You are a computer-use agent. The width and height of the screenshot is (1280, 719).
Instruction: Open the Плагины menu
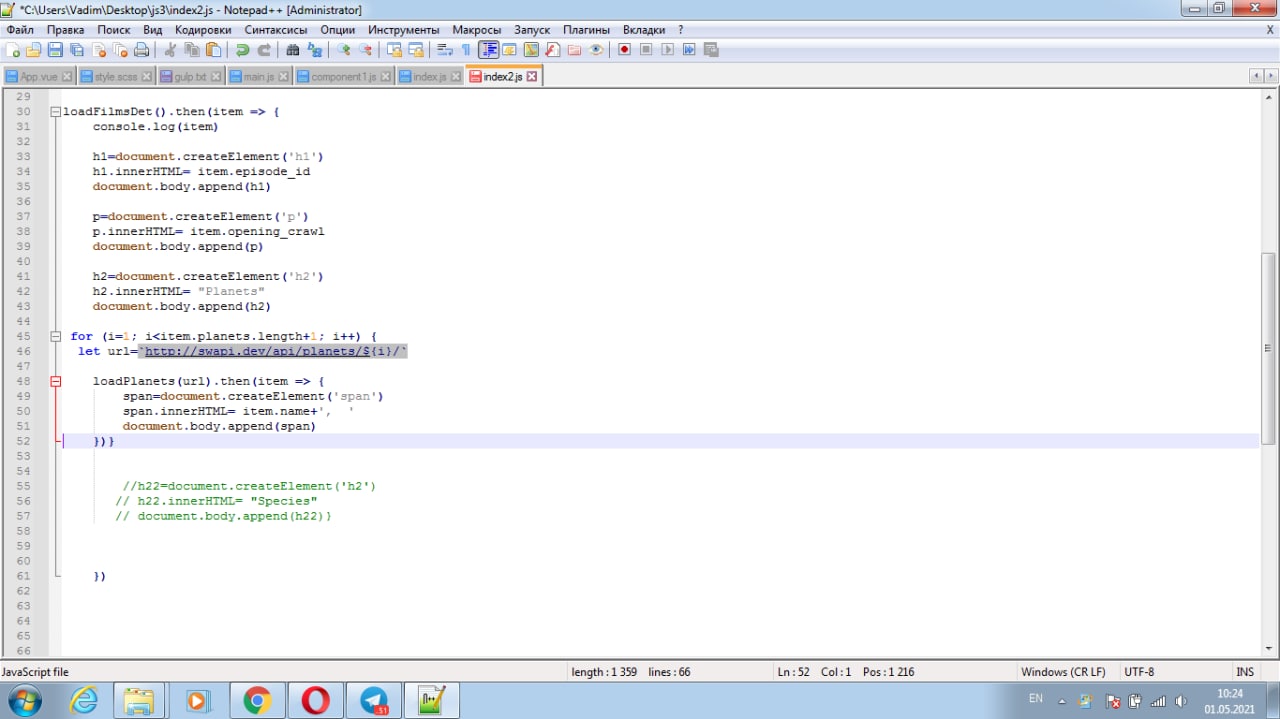pyautogui.click(x=586, y=30)
